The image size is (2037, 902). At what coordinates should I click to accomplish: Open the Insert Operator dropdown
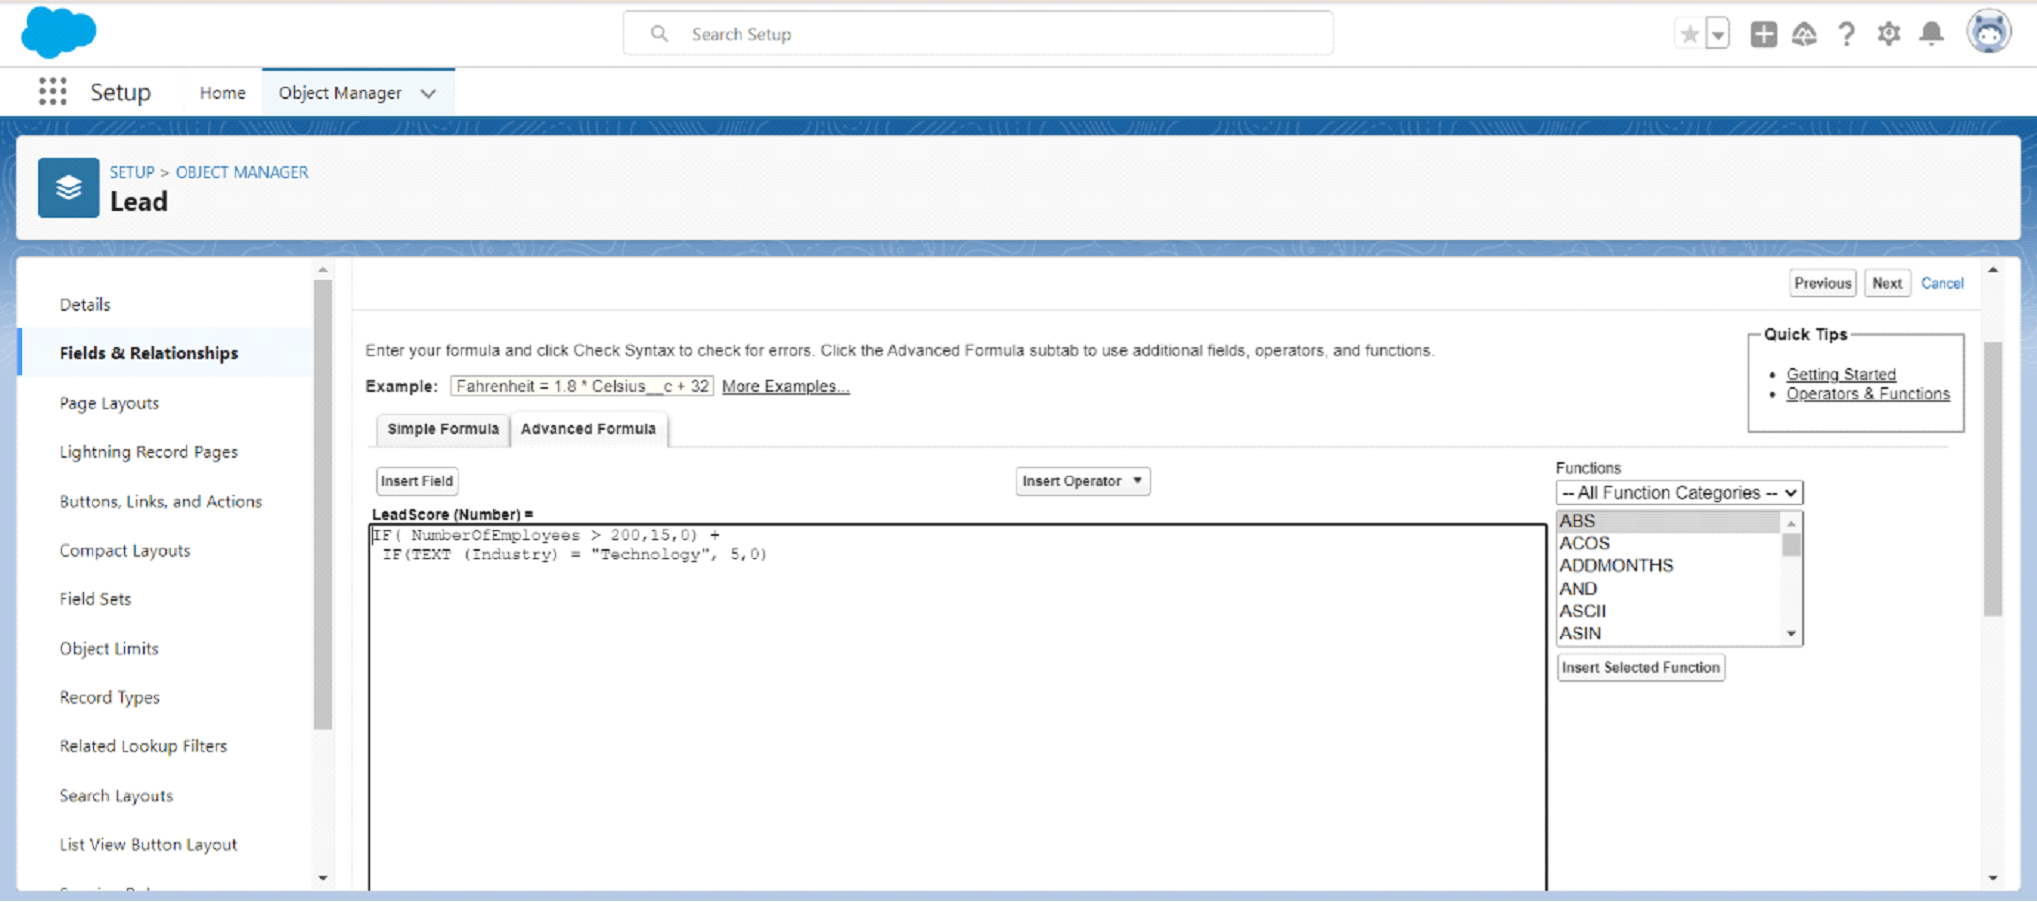(1082, 481)
